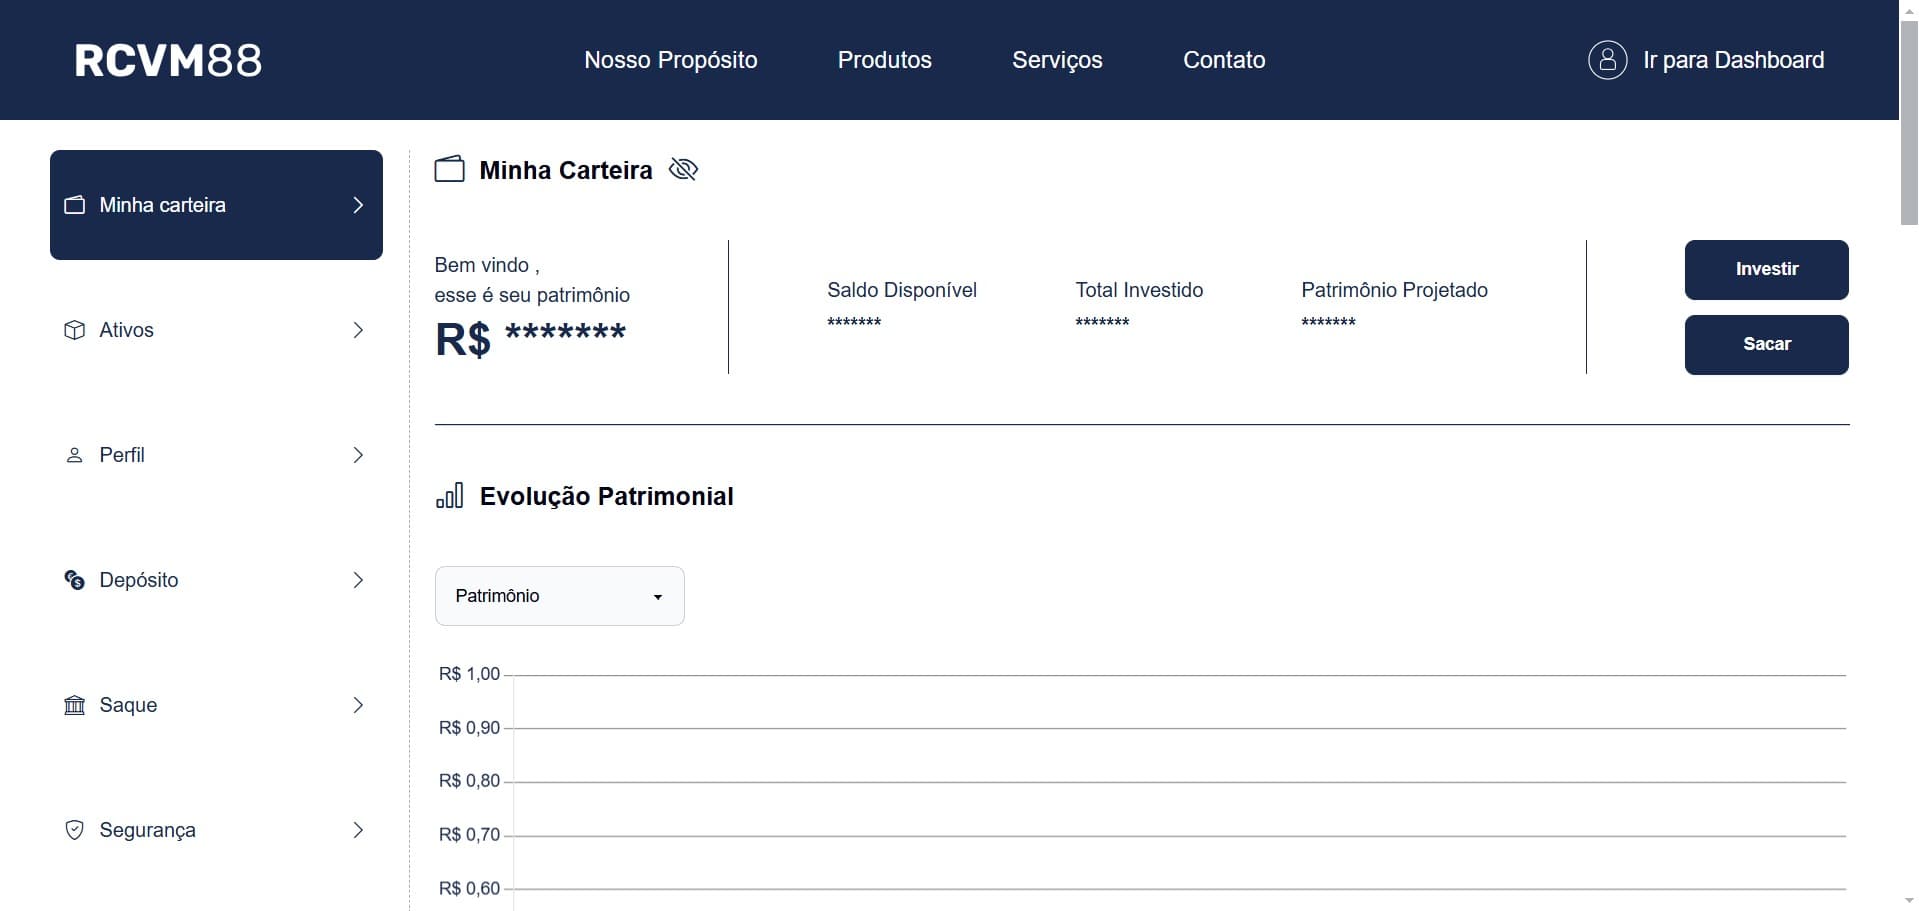Click the Investir button

point(1766,270)
